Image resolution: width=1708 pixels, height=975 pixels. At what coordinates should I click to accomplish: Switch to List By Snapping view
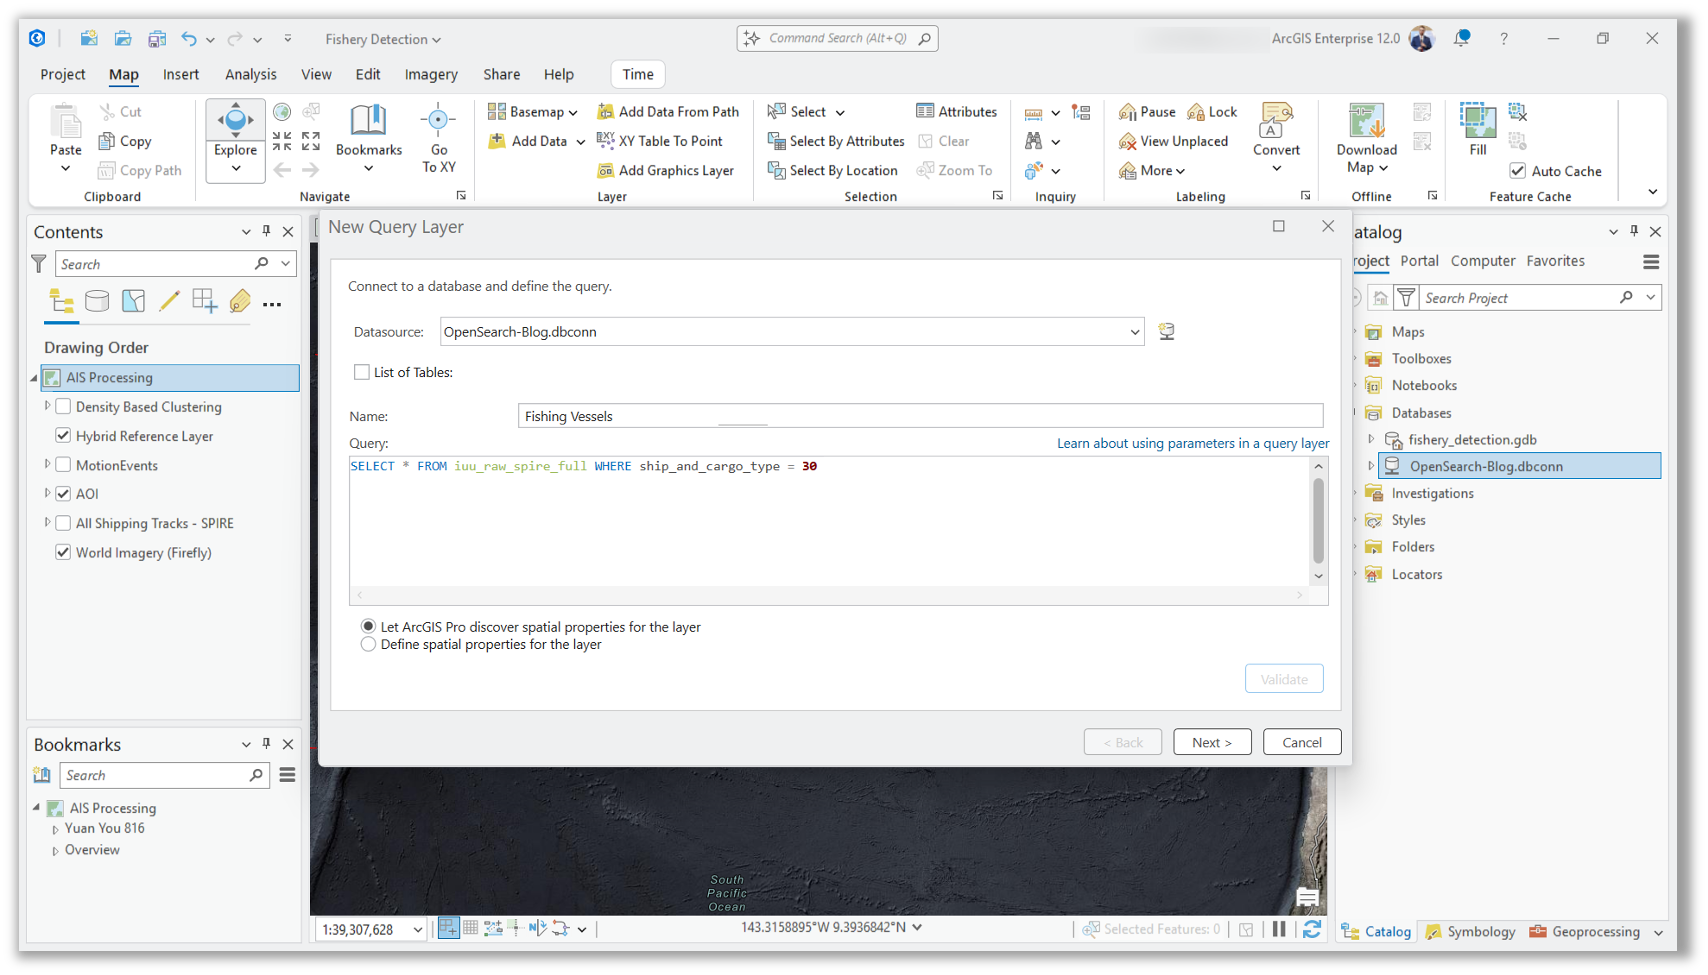[204, 301]
